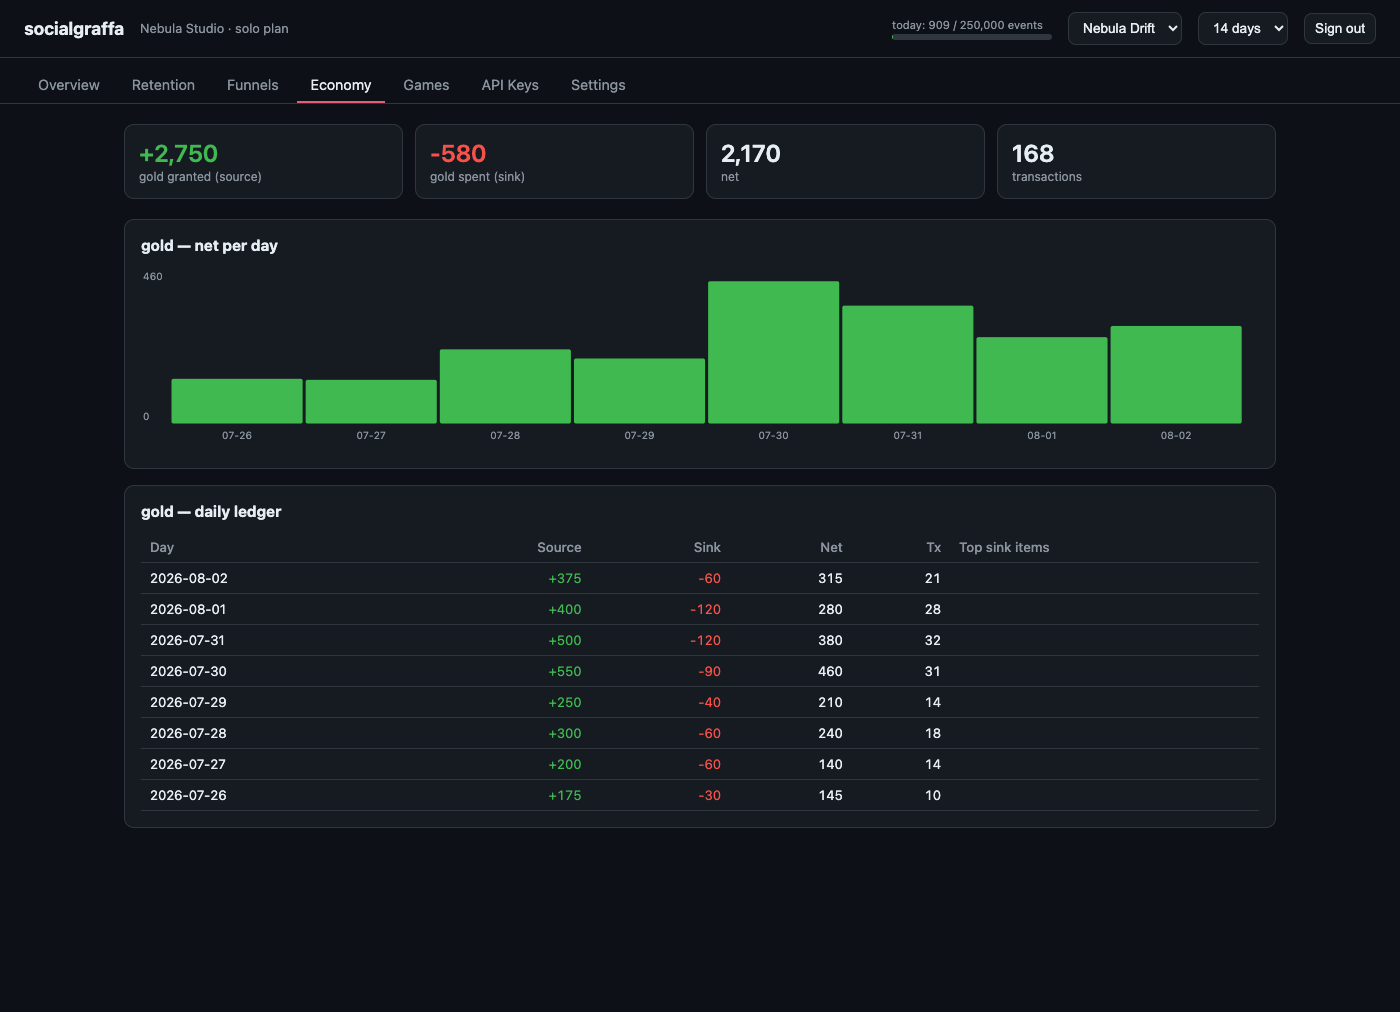Screen dimensions: 1400x1012
Task: Click the 07-29 bar in chart
Action: (x=639, y=391)
